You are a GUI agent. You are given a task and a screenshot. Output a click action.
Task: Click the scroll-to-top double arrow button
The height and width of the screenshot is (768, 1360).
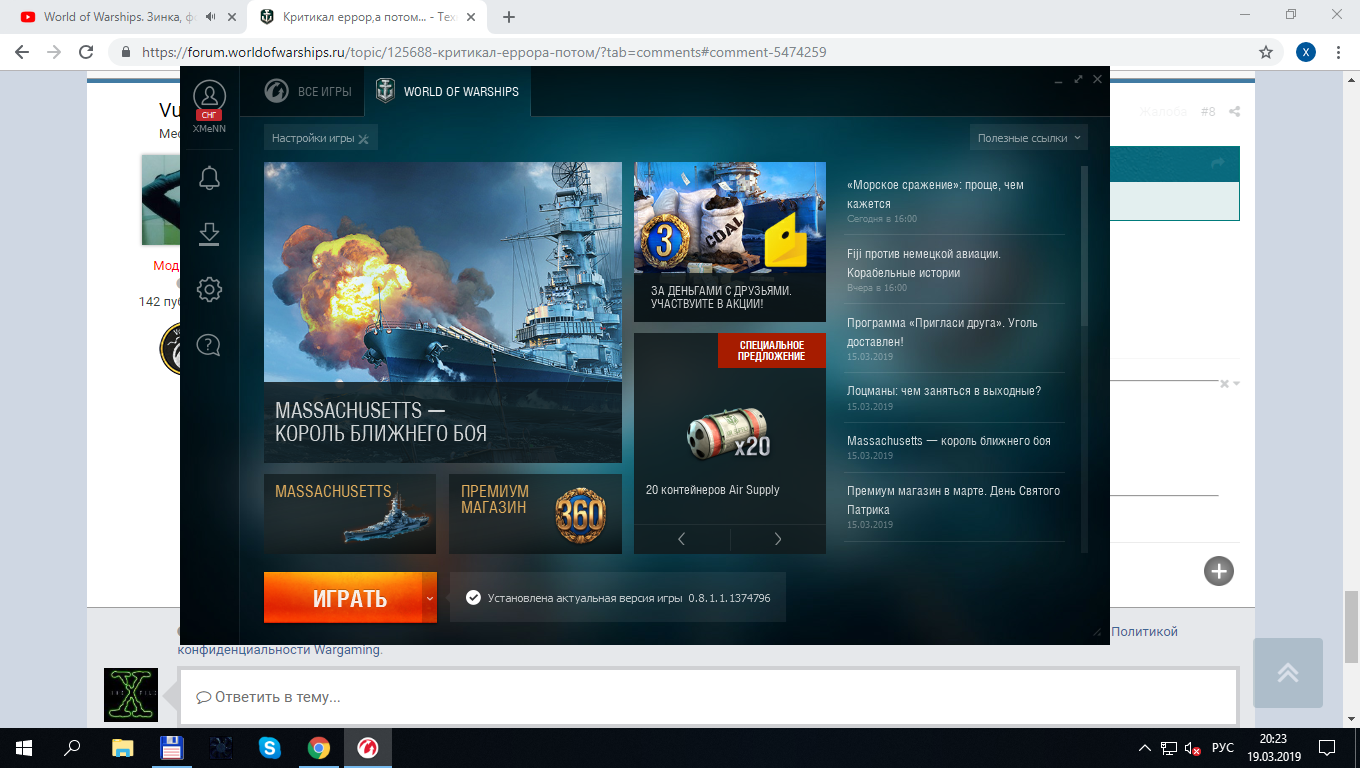pyautogui.click(x=1288, y=673)
